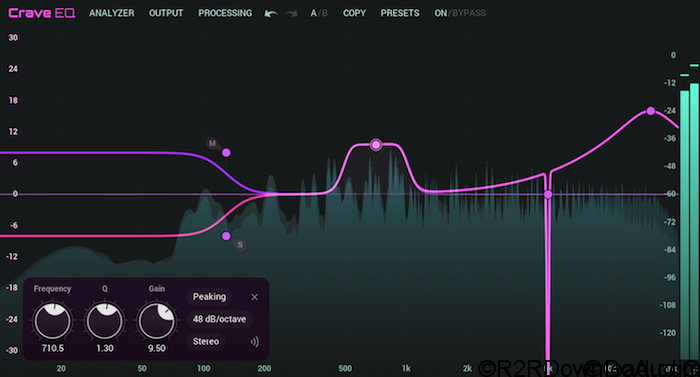This screenshot has height=377, width=700.
Task: Click the COPY button
Action: (354, 13)
